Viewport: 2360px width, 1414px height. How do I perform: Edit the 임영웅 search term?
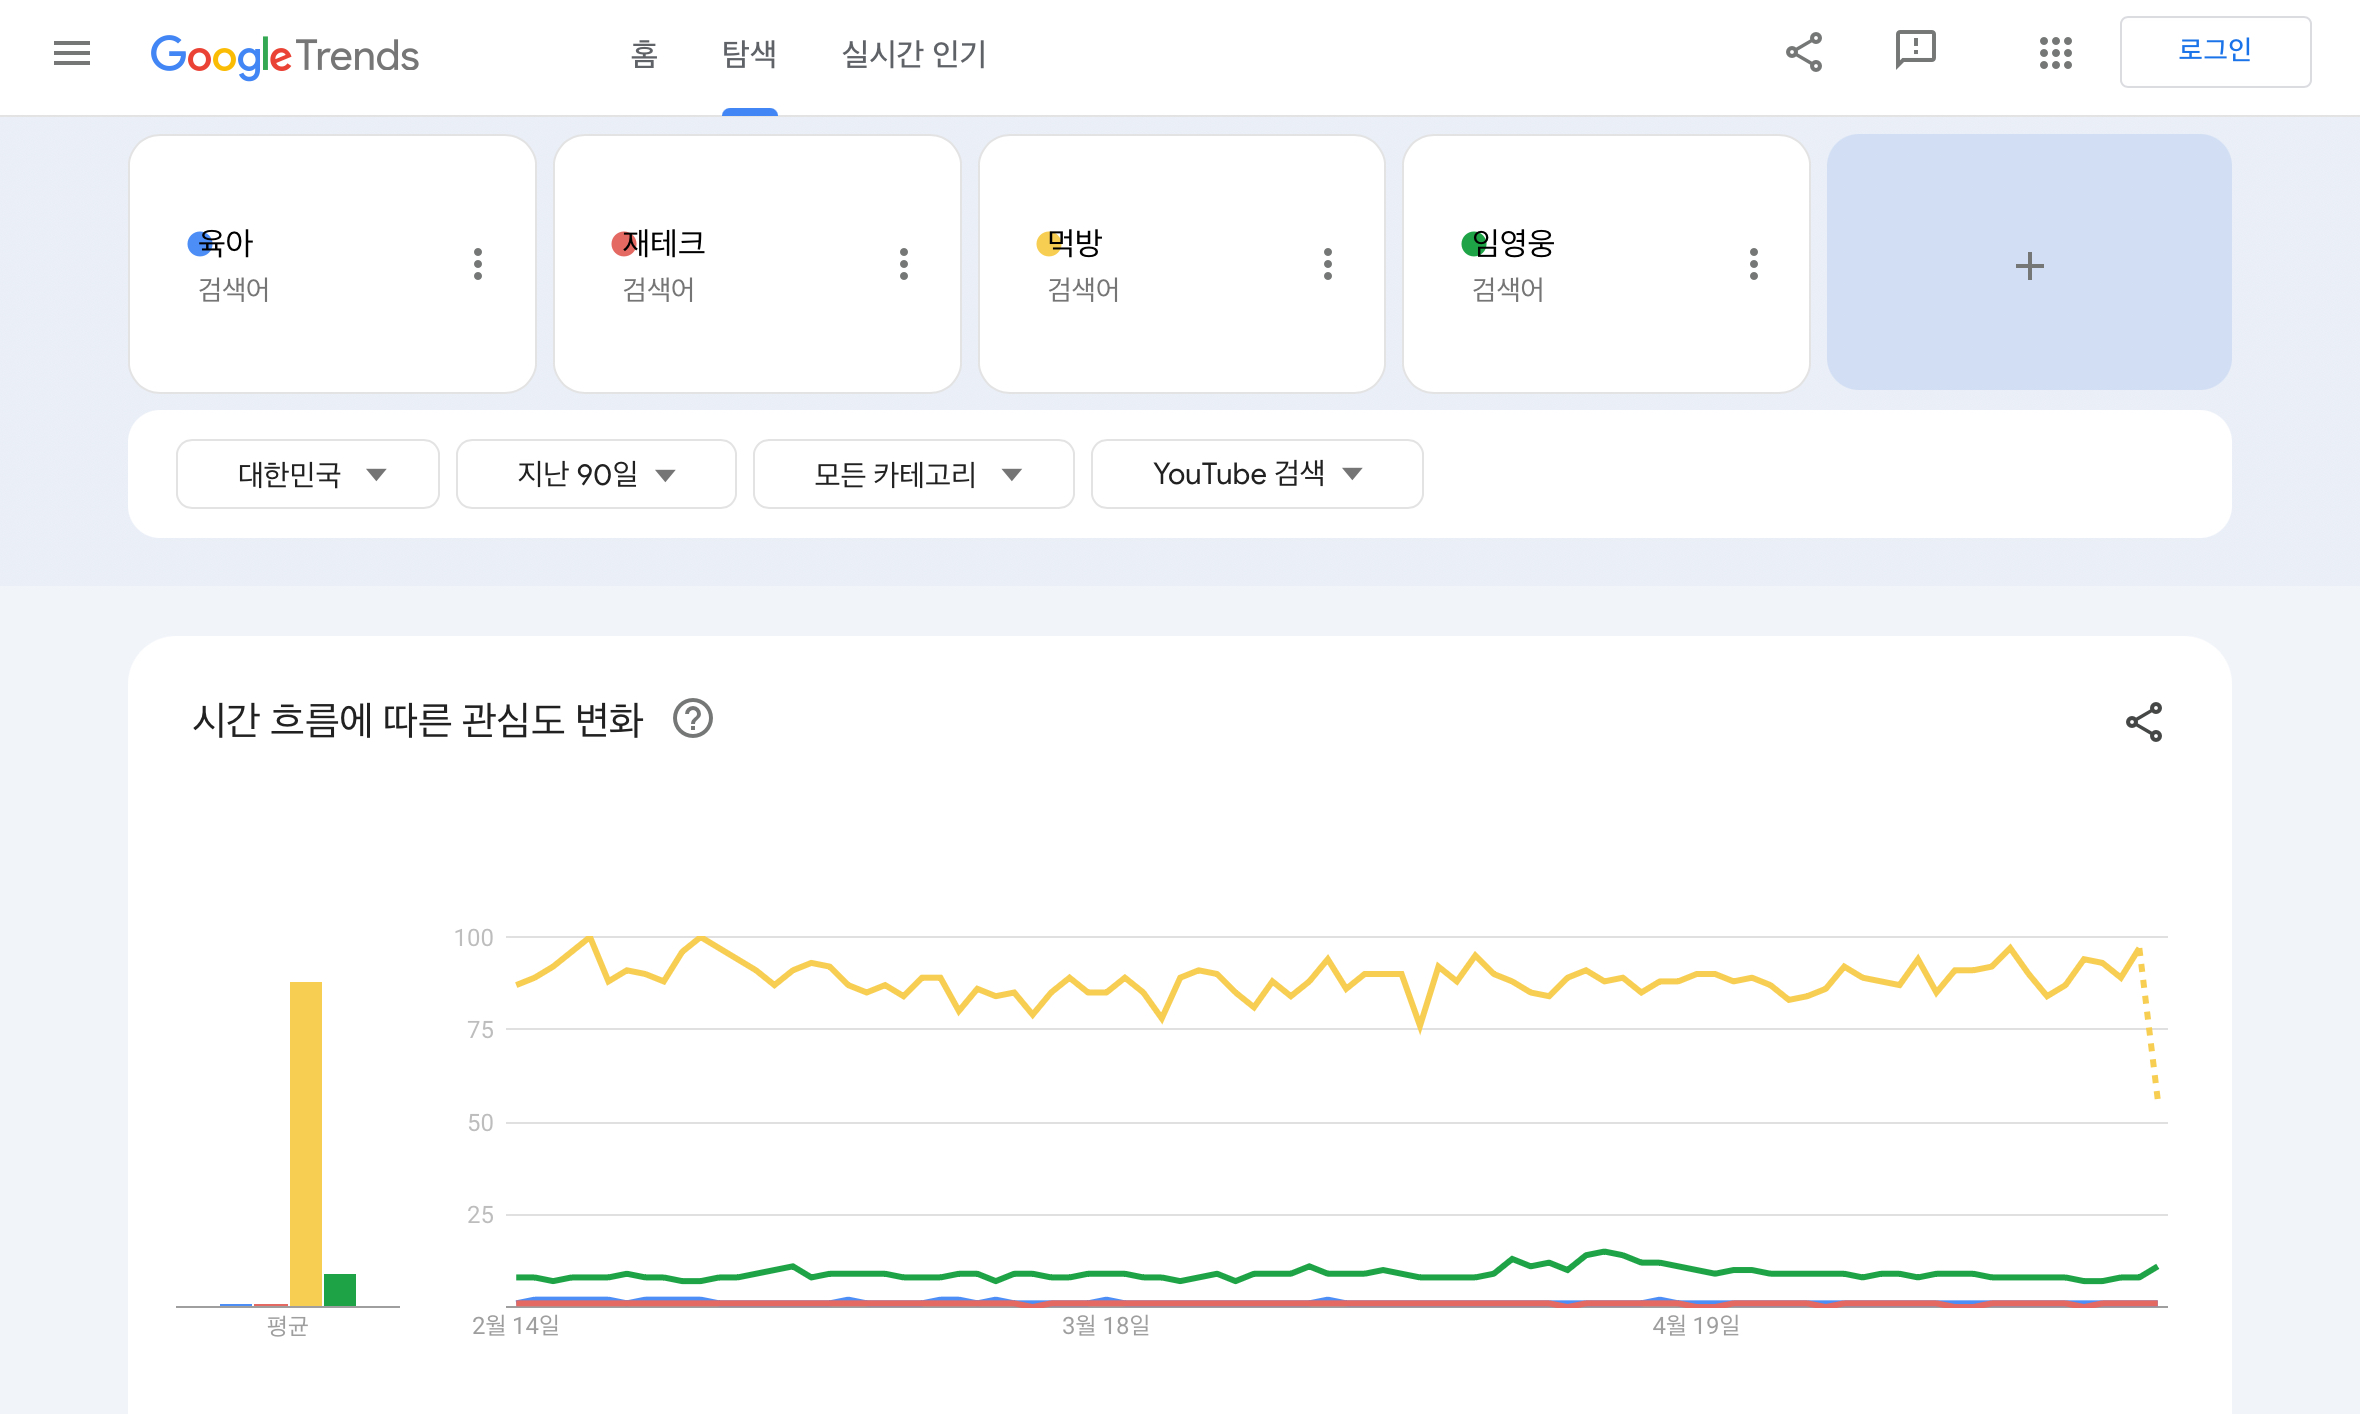click(1513, 243)
